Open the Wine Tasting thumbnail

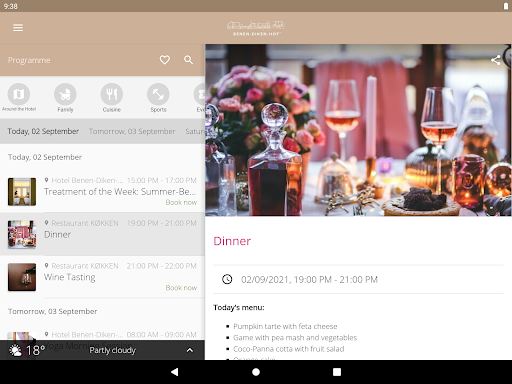pos(22,277)
